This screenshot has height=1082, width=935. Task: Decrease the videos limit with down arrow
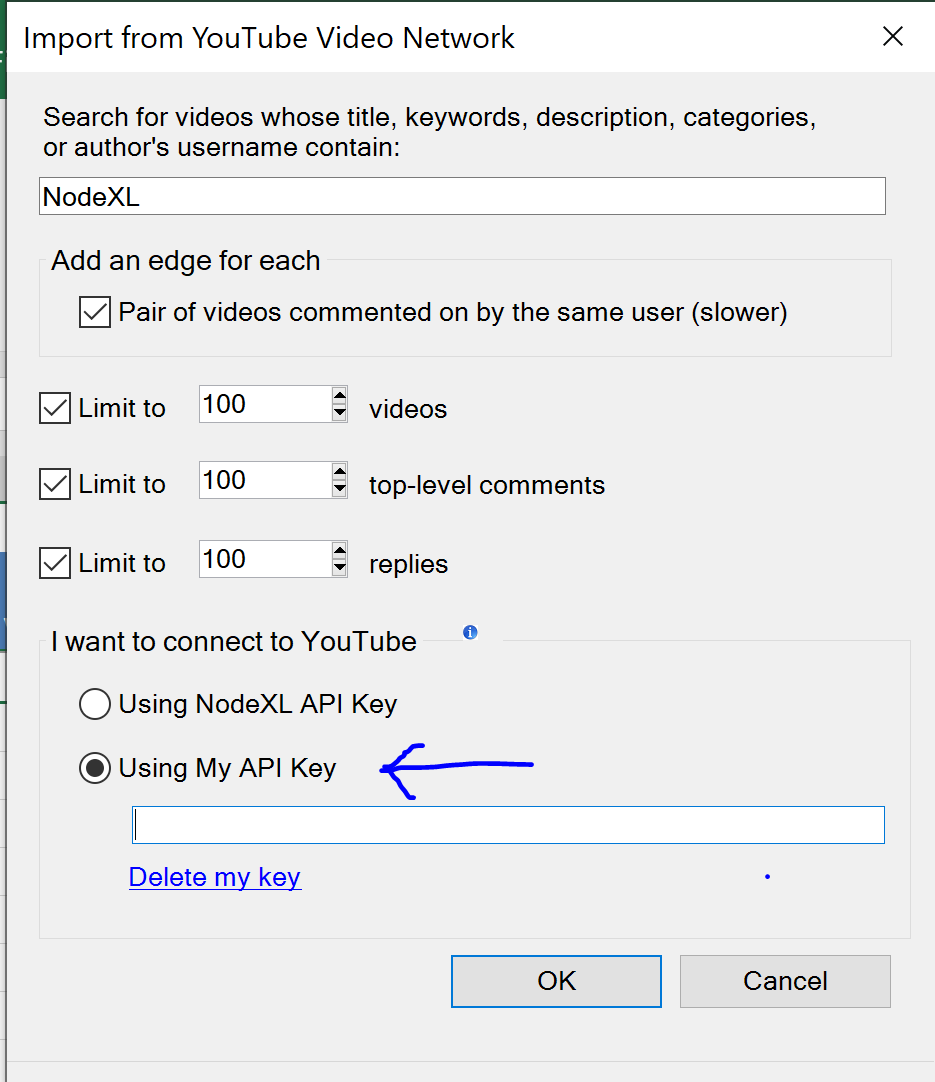coord(340,412)
